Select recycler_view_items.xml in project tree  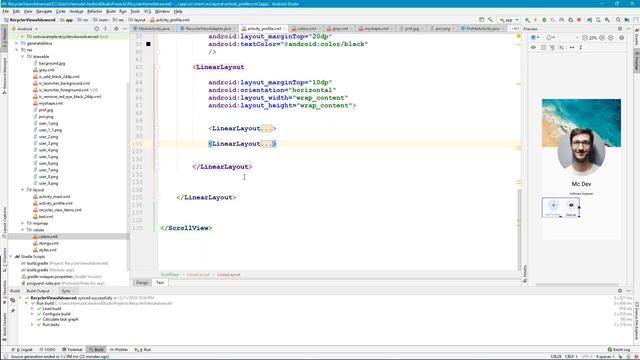pyautogui.click(x=60, y=210)
